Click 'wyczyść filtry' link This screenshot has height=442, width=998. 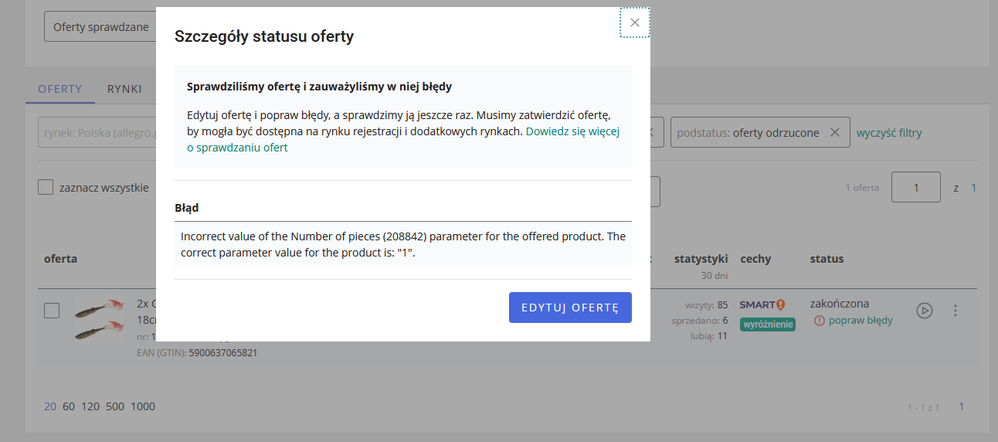[889, 132]
